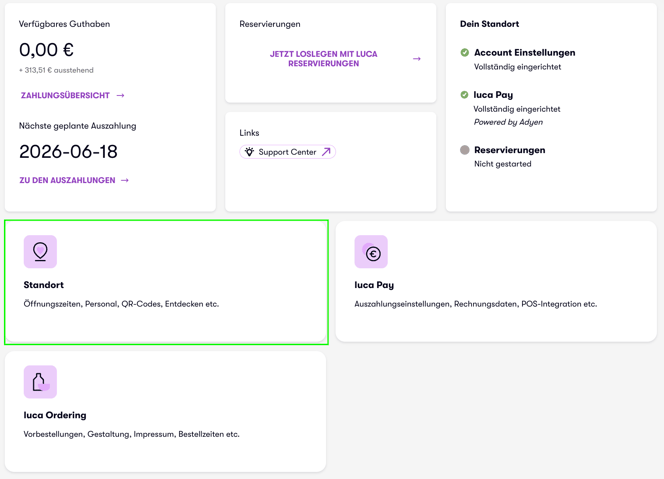
Task: Click the grey status dot beside Reservierungen
Action: [x=465, y=150]
